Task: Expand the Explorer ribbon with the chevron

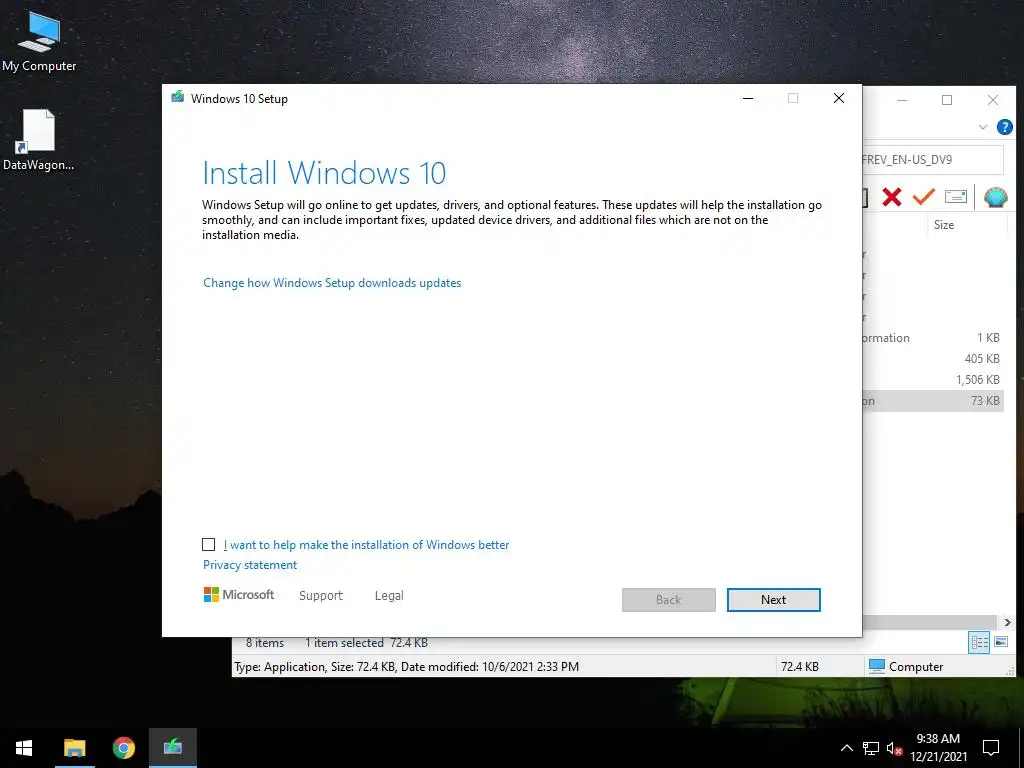Action: 982,127
